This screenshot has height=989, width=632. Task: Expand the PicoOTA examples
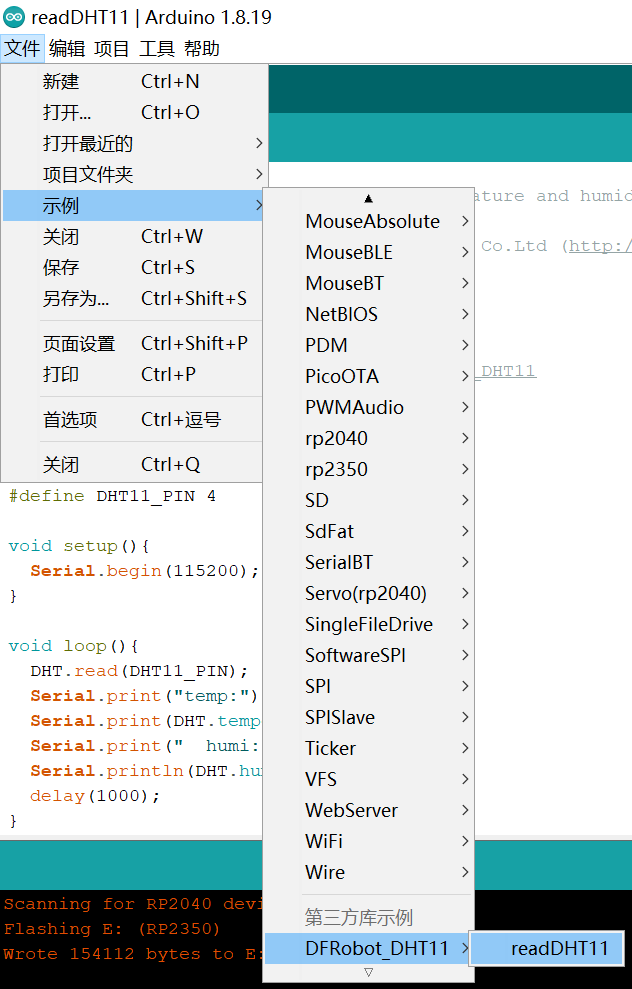368,376
